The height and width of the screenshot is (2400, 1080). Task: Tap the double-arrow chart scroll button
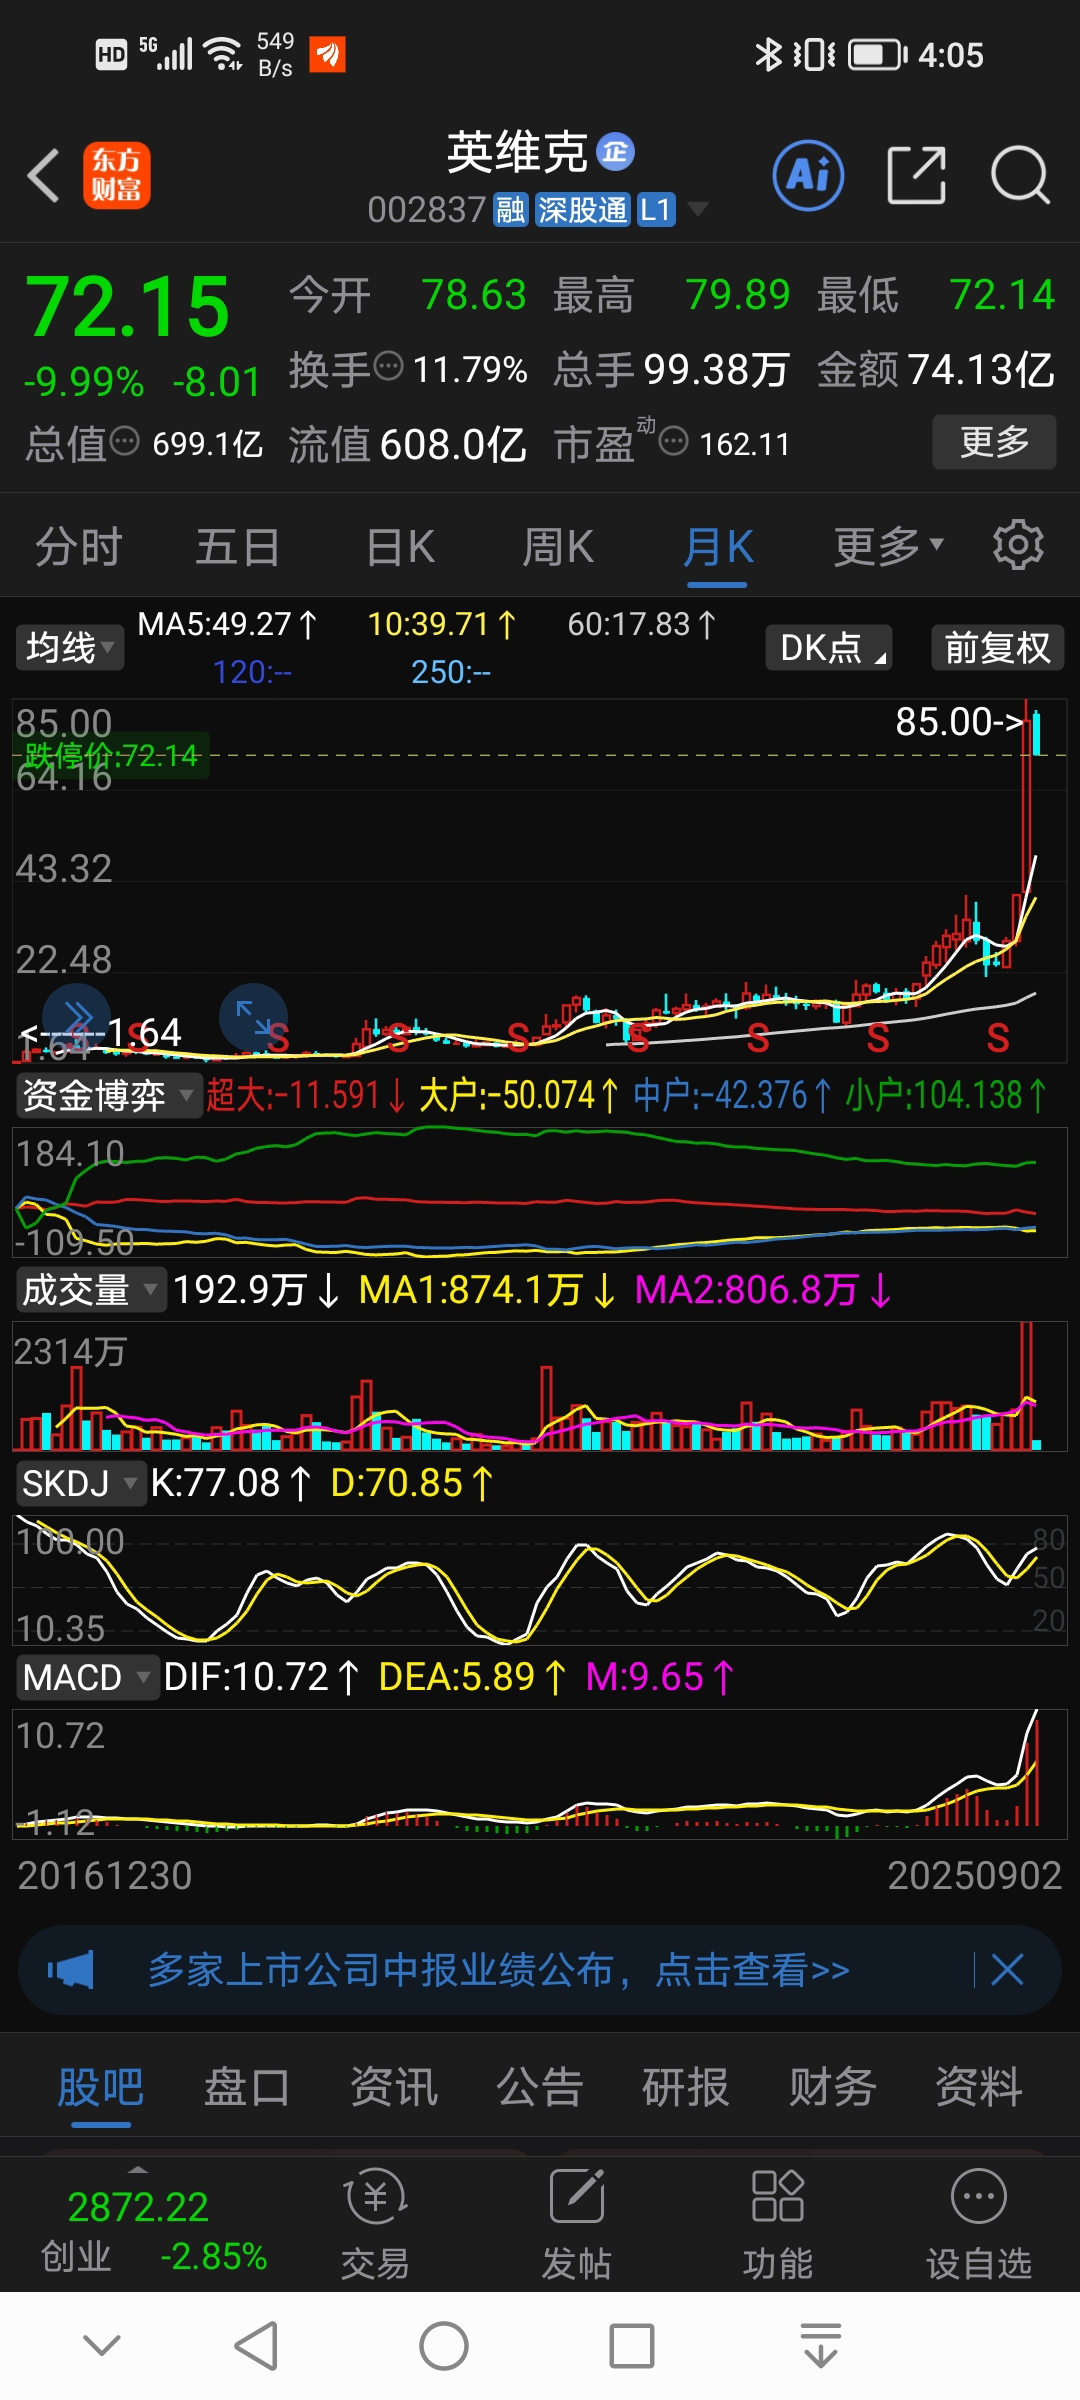click(x=76, y=1017)
